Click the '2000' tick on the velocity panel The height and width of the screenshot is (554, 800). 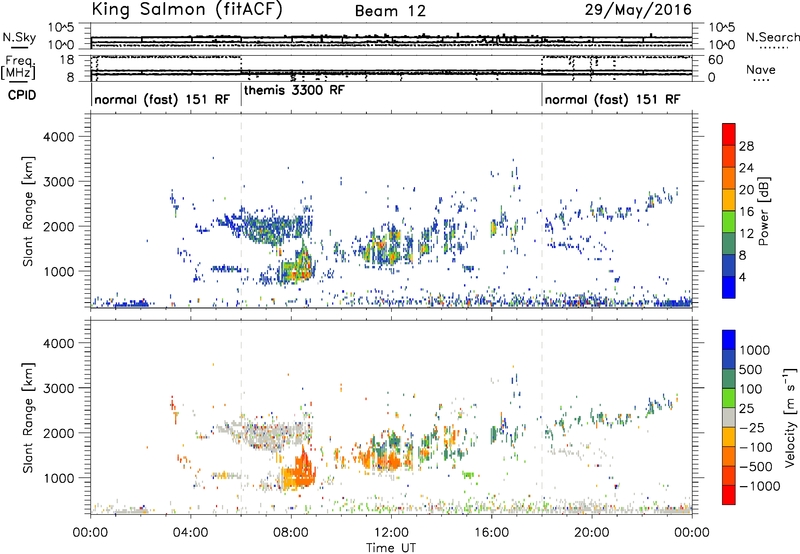click(58, 433)
